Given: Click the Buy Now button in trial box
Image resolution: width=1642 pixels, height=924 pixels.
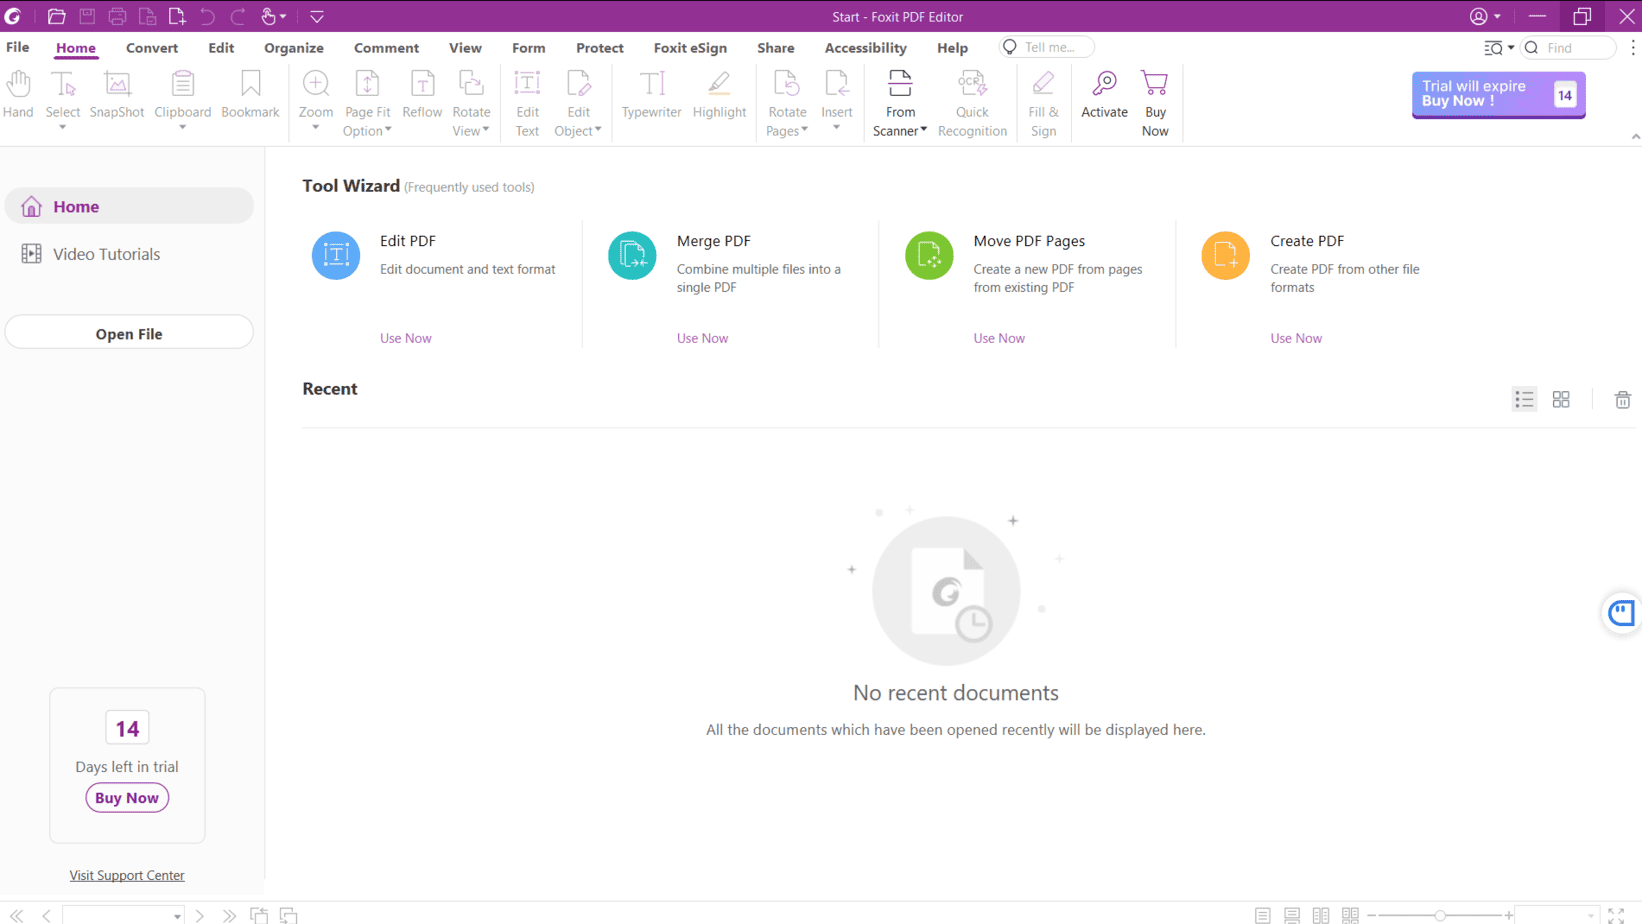Looking at the screenshot, I should [127, 797].
